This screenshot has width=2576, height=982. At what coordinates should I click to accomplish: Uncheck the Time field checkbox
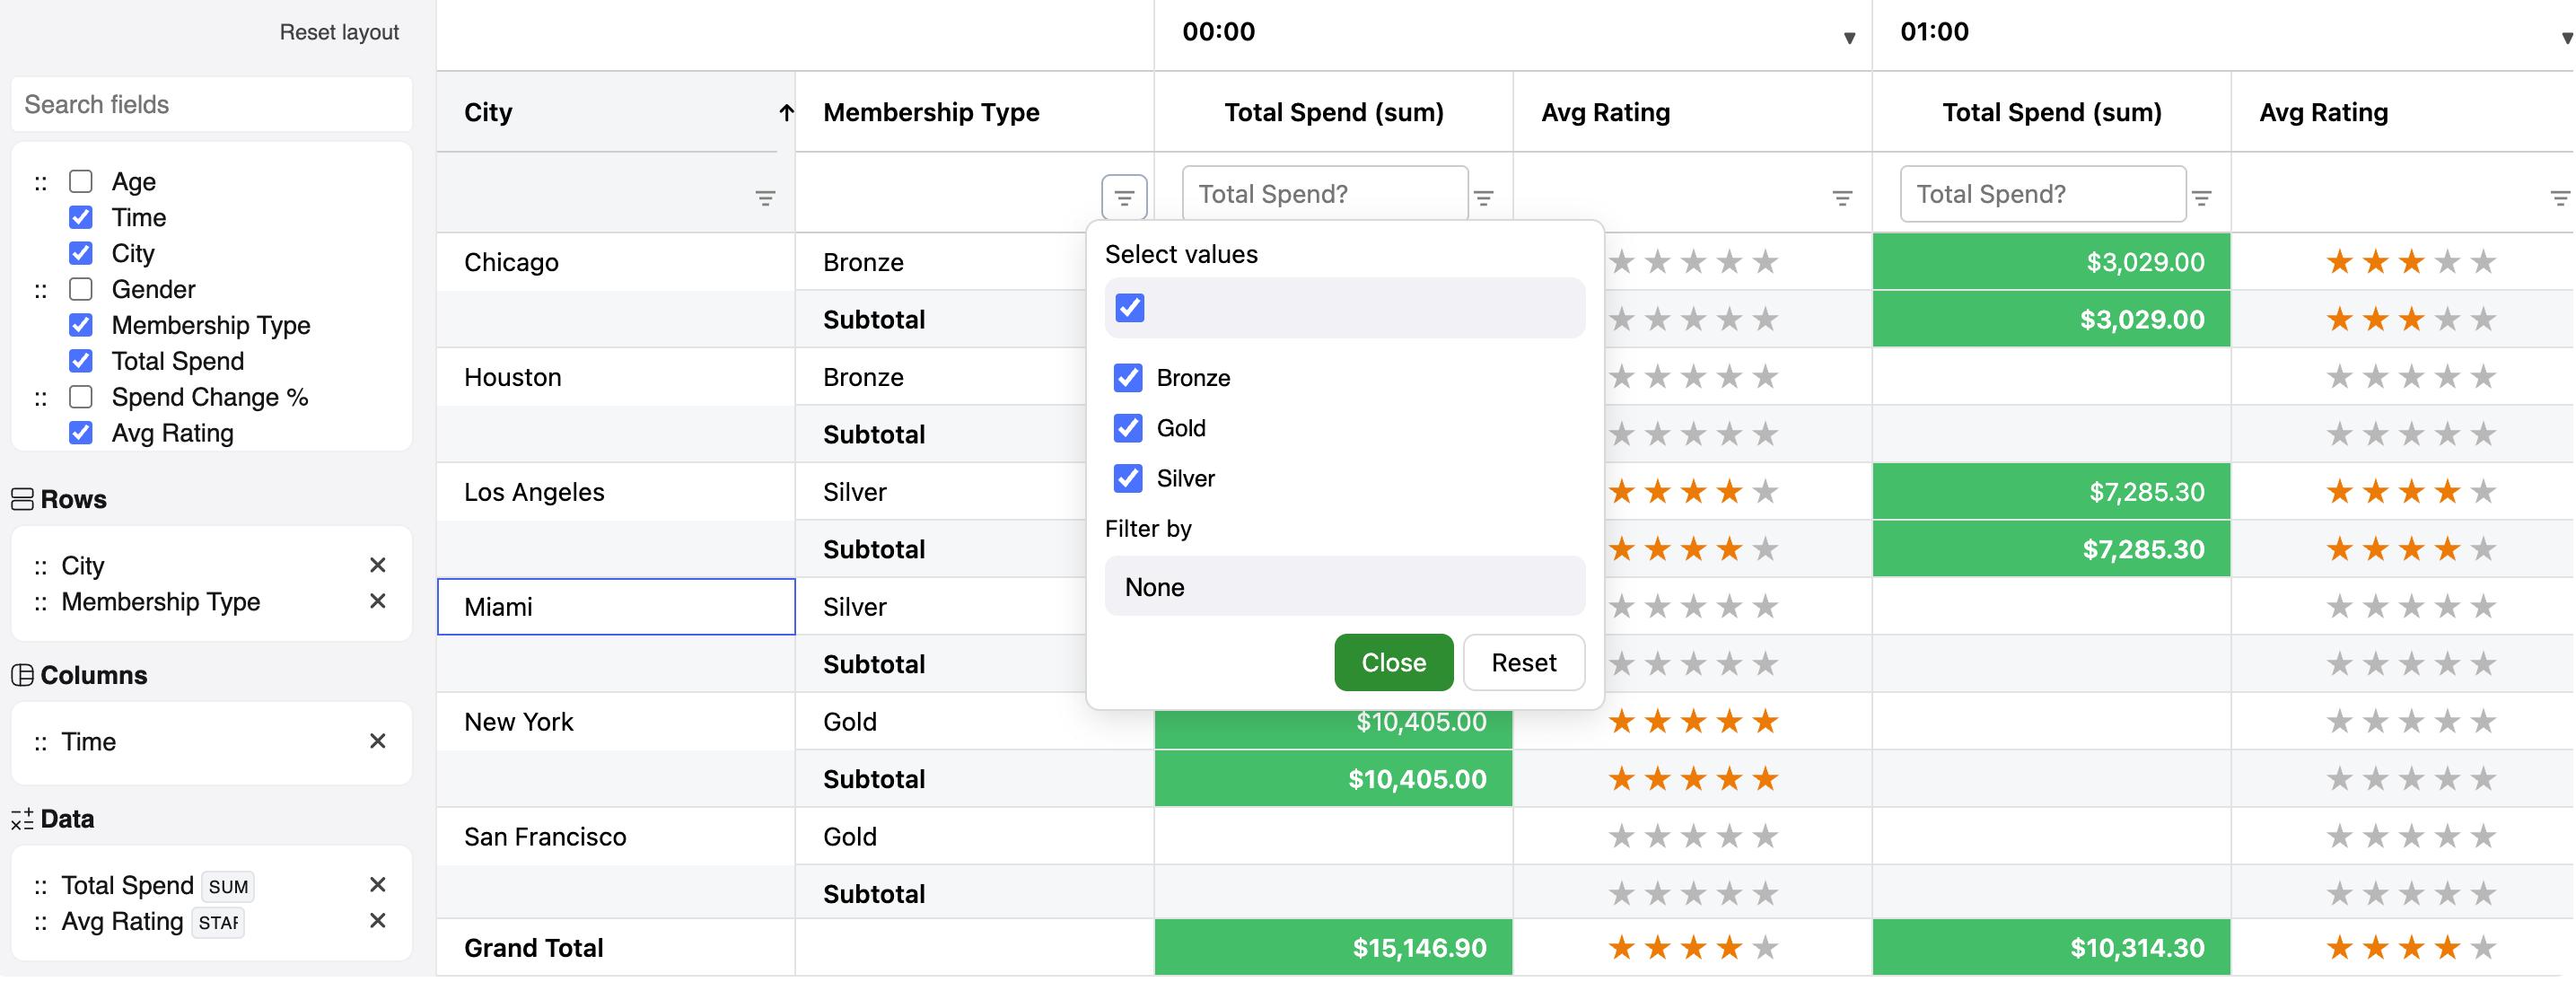(81, 217)
